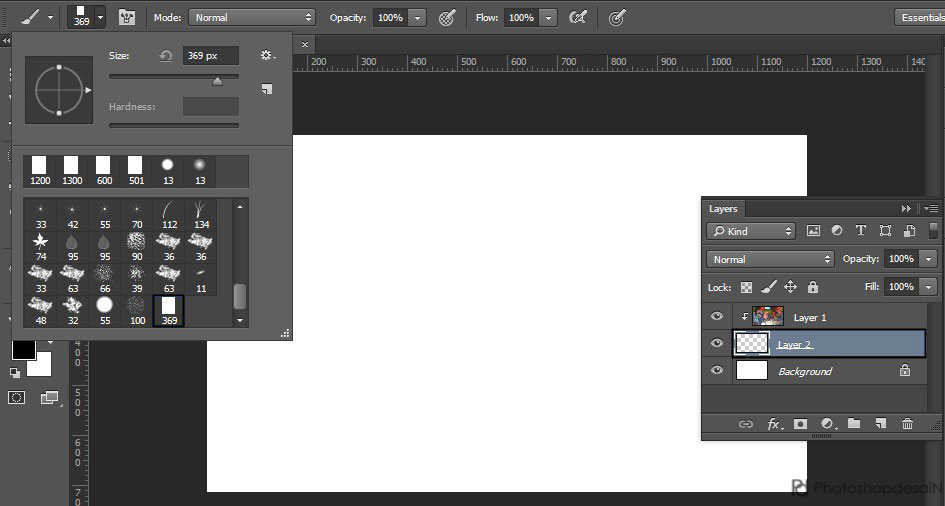945x506 pixels.
Task: Click the brush Size slider handle
Action: click(217, 81)
